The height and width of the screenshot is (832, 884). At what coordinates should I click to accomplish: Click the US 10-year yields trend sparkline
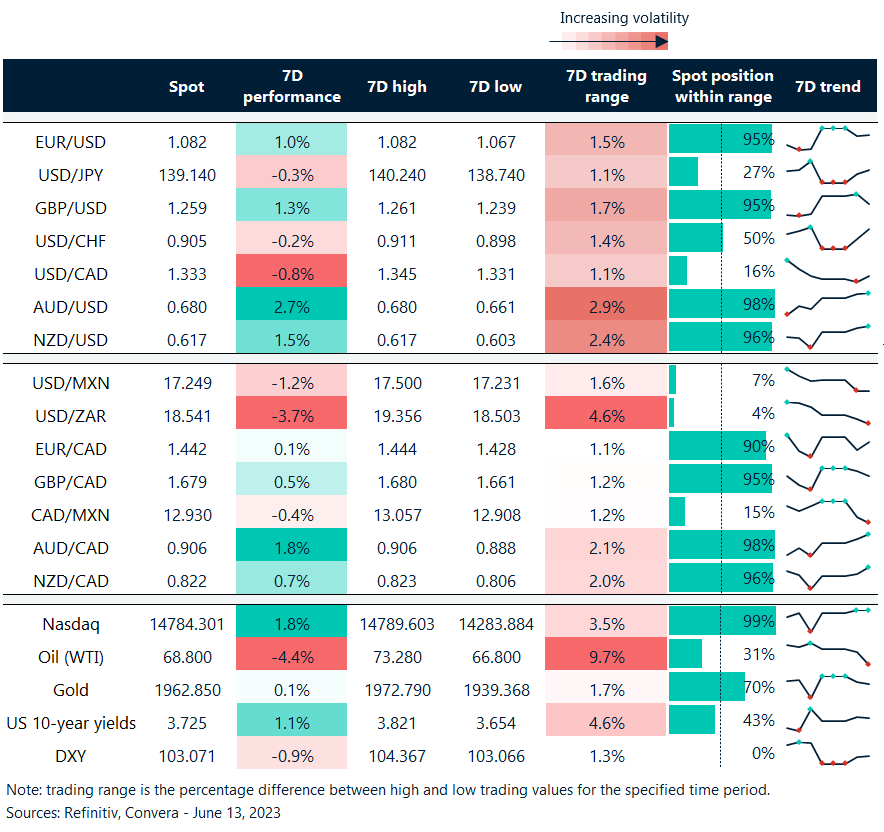[x=828, y=720]
